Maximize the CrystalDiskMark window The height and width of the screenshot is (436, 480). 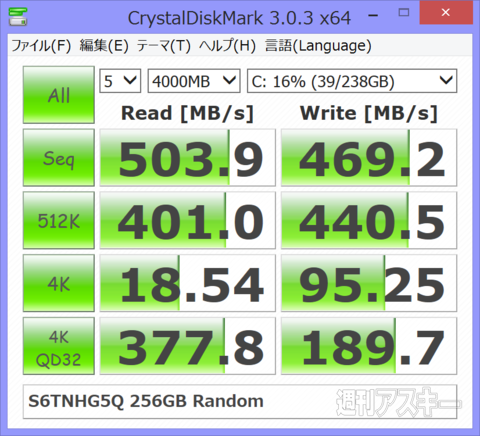[404, 13]
